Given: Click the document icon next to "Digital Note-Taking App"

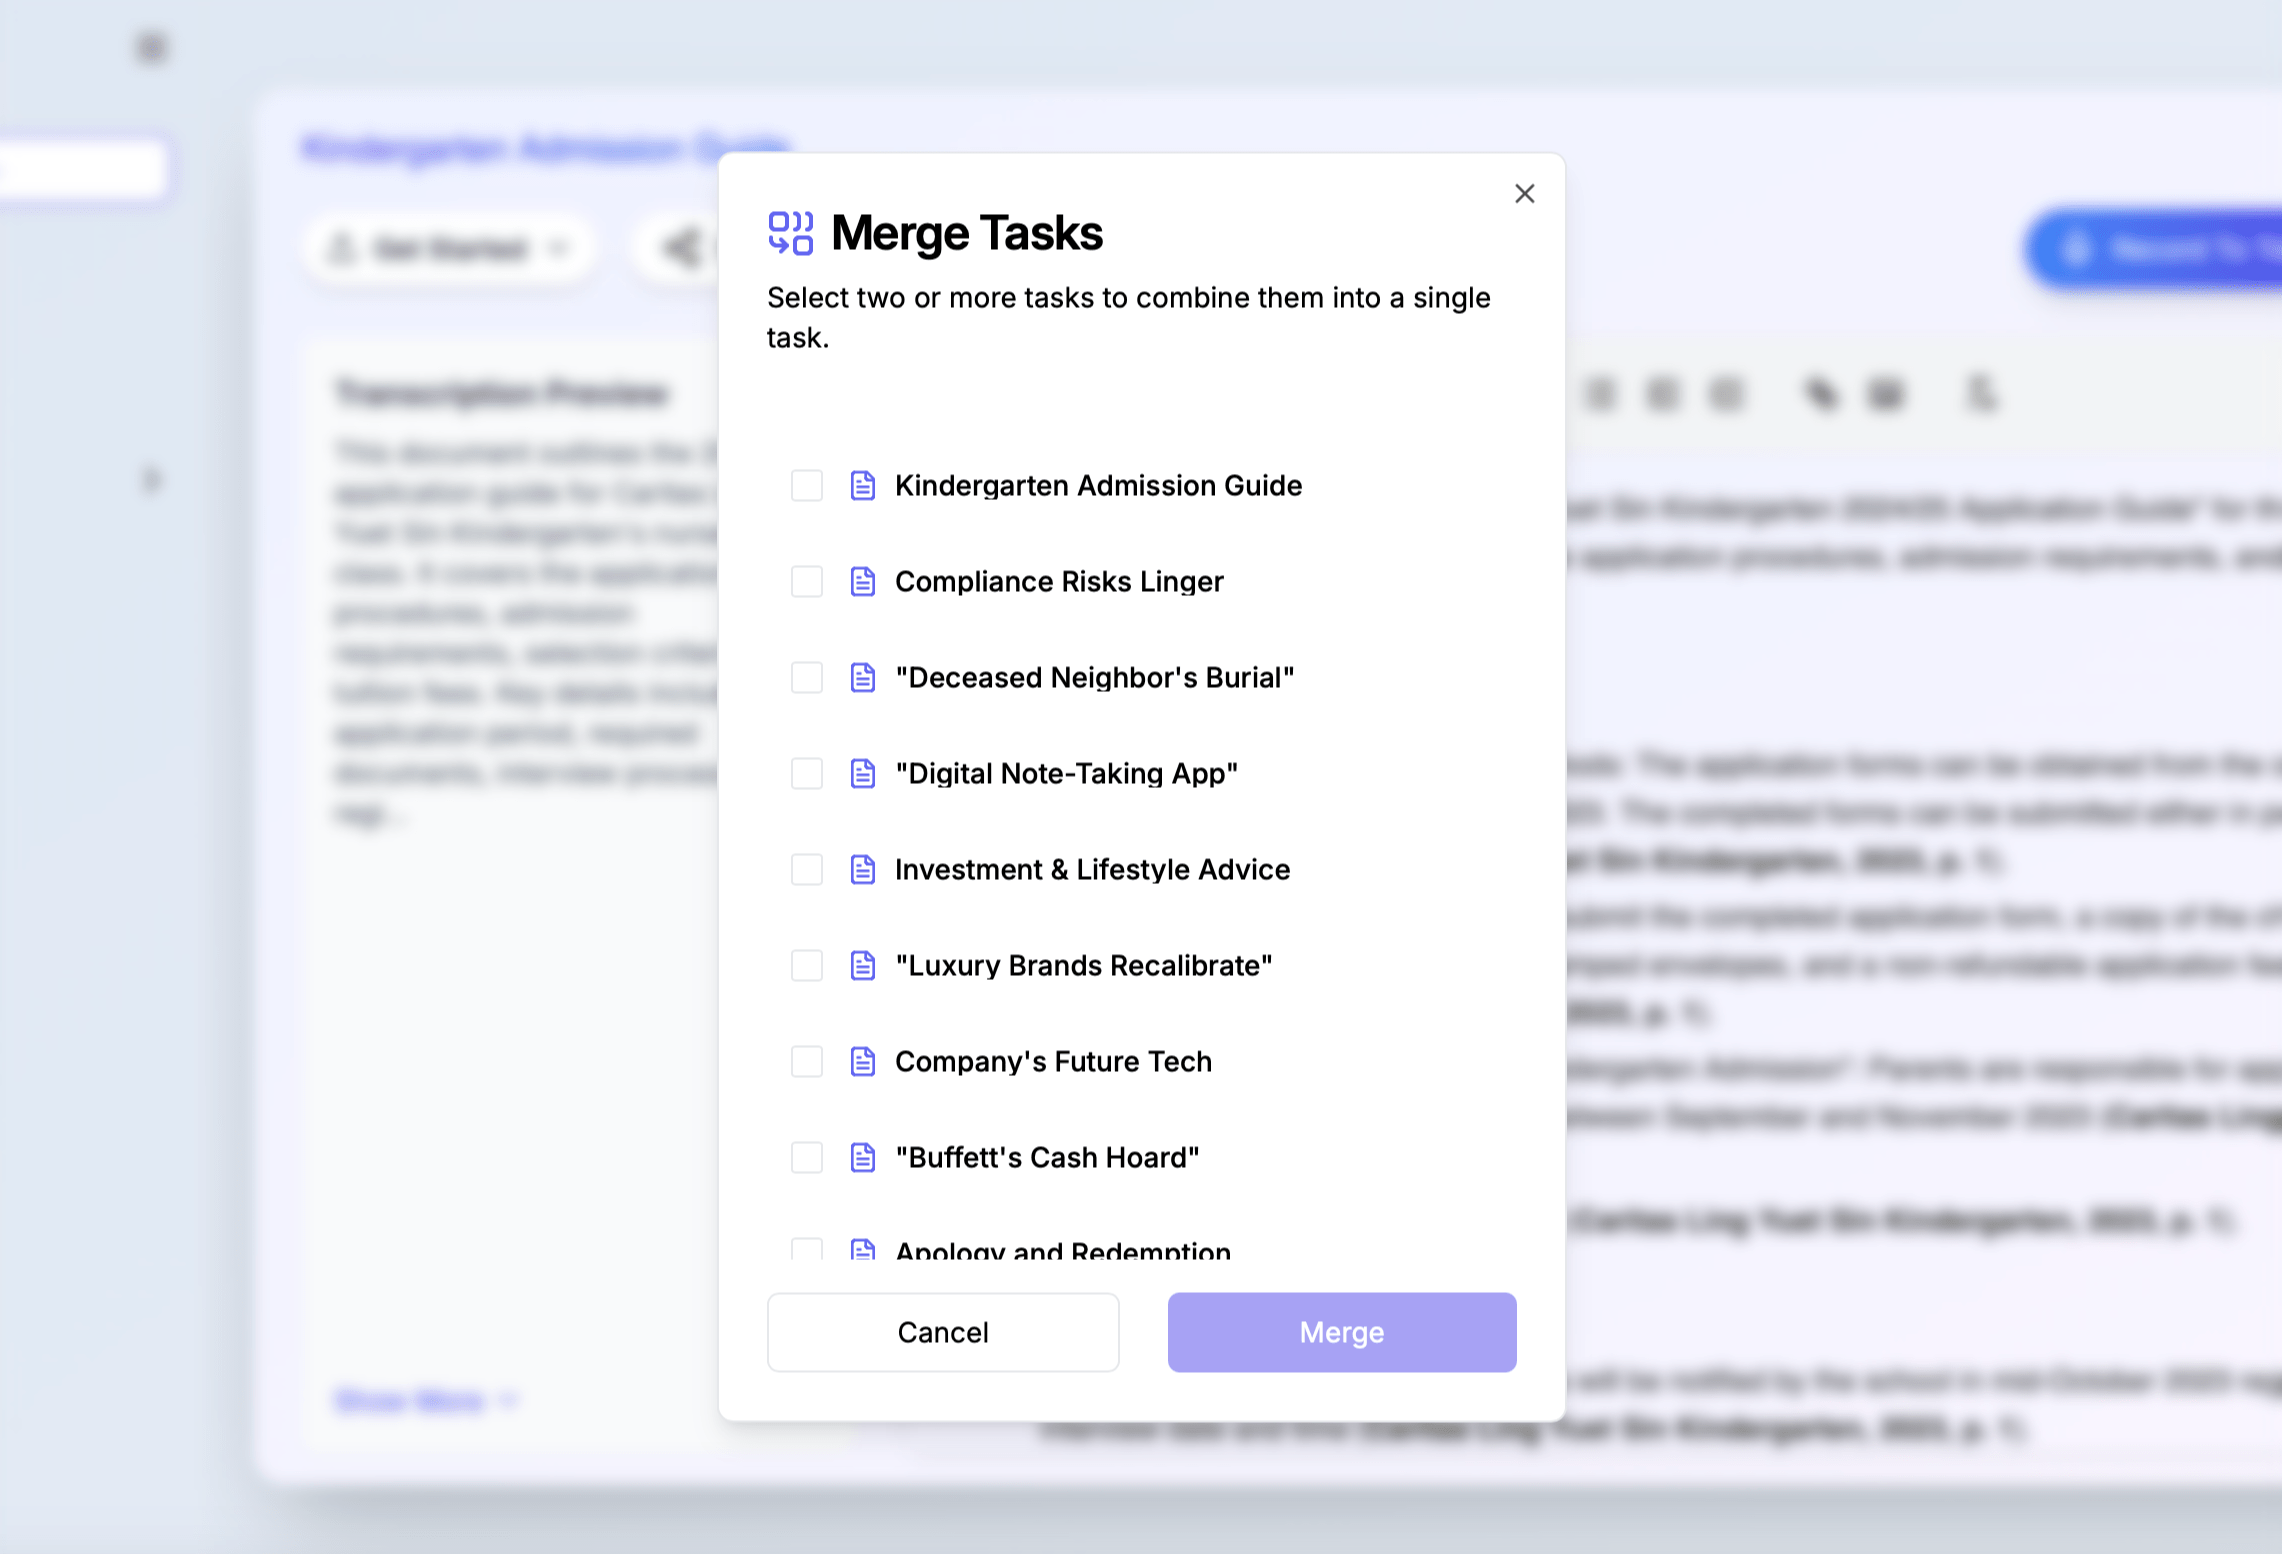Looking at the screenshot, I should tap(861, 773).
